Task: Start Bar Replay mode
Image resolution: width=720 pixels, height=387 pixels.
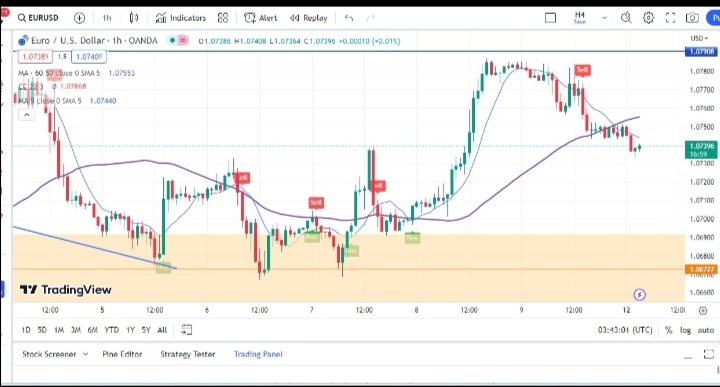Action: click(x=309, y=18)
